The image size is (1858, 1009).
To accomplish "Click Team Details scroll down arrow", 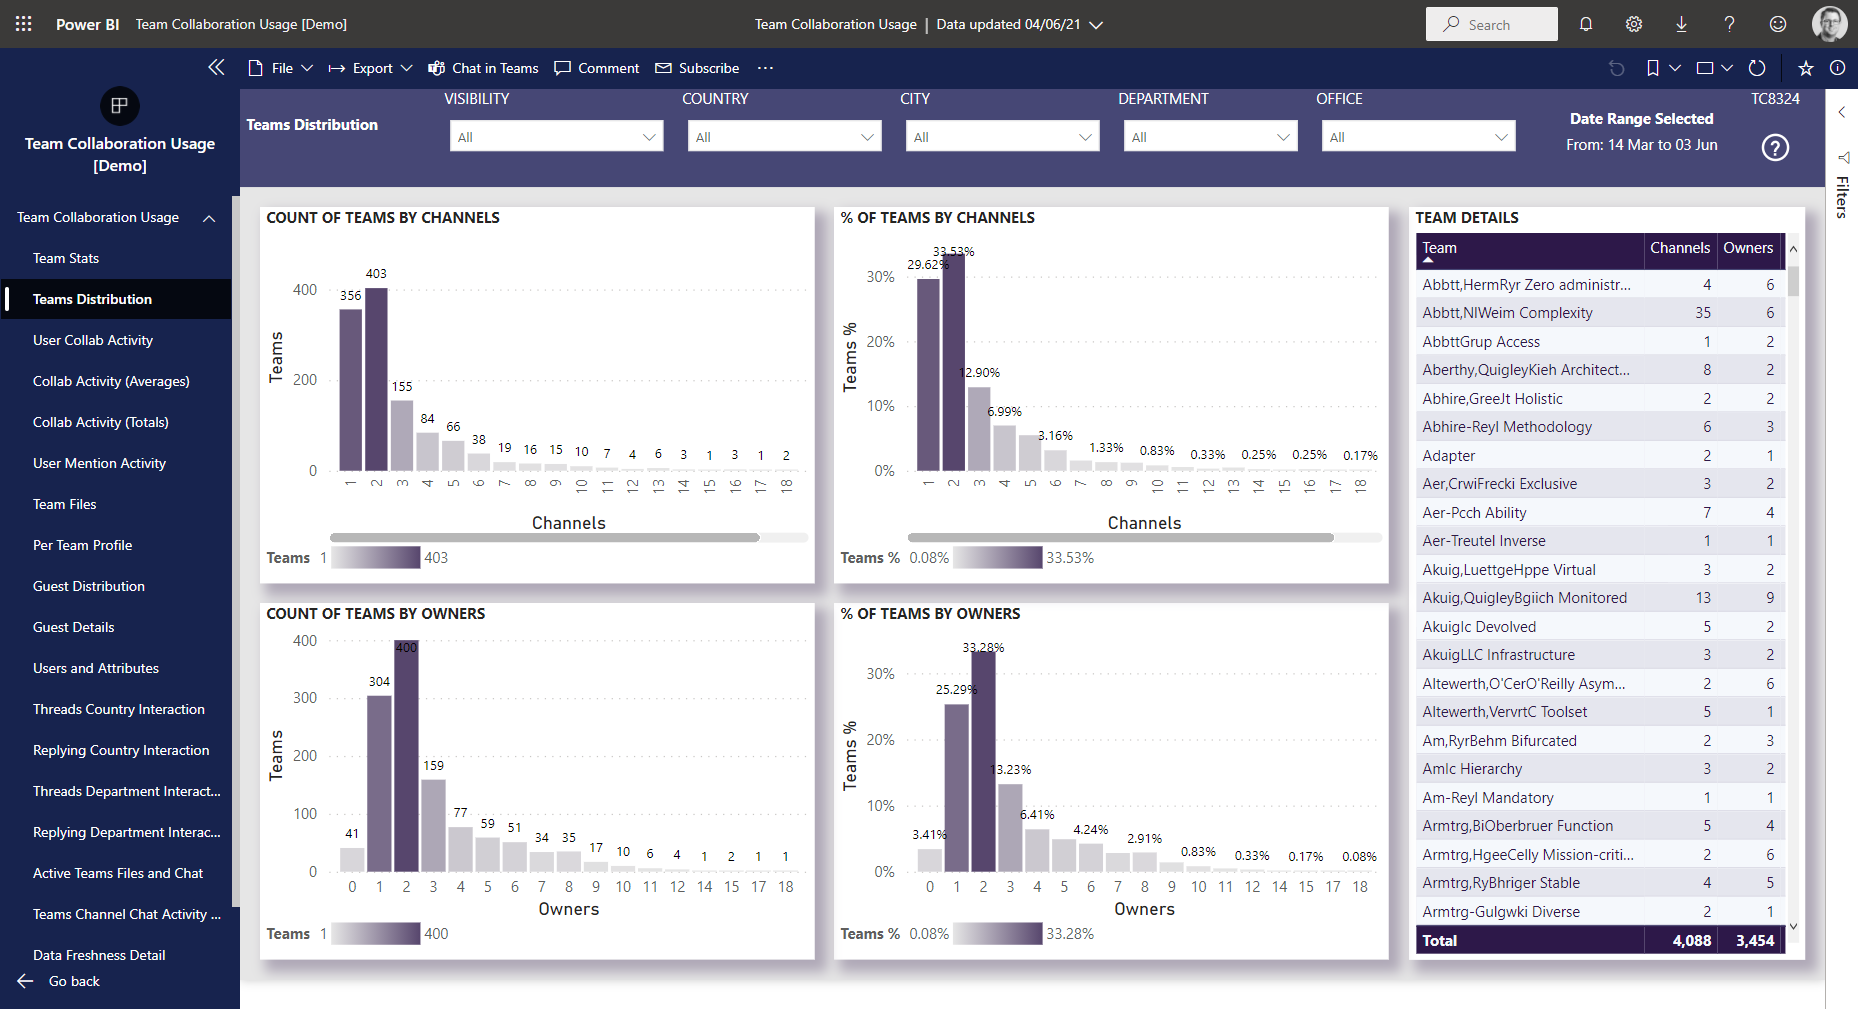I will tap(1793, 927).
